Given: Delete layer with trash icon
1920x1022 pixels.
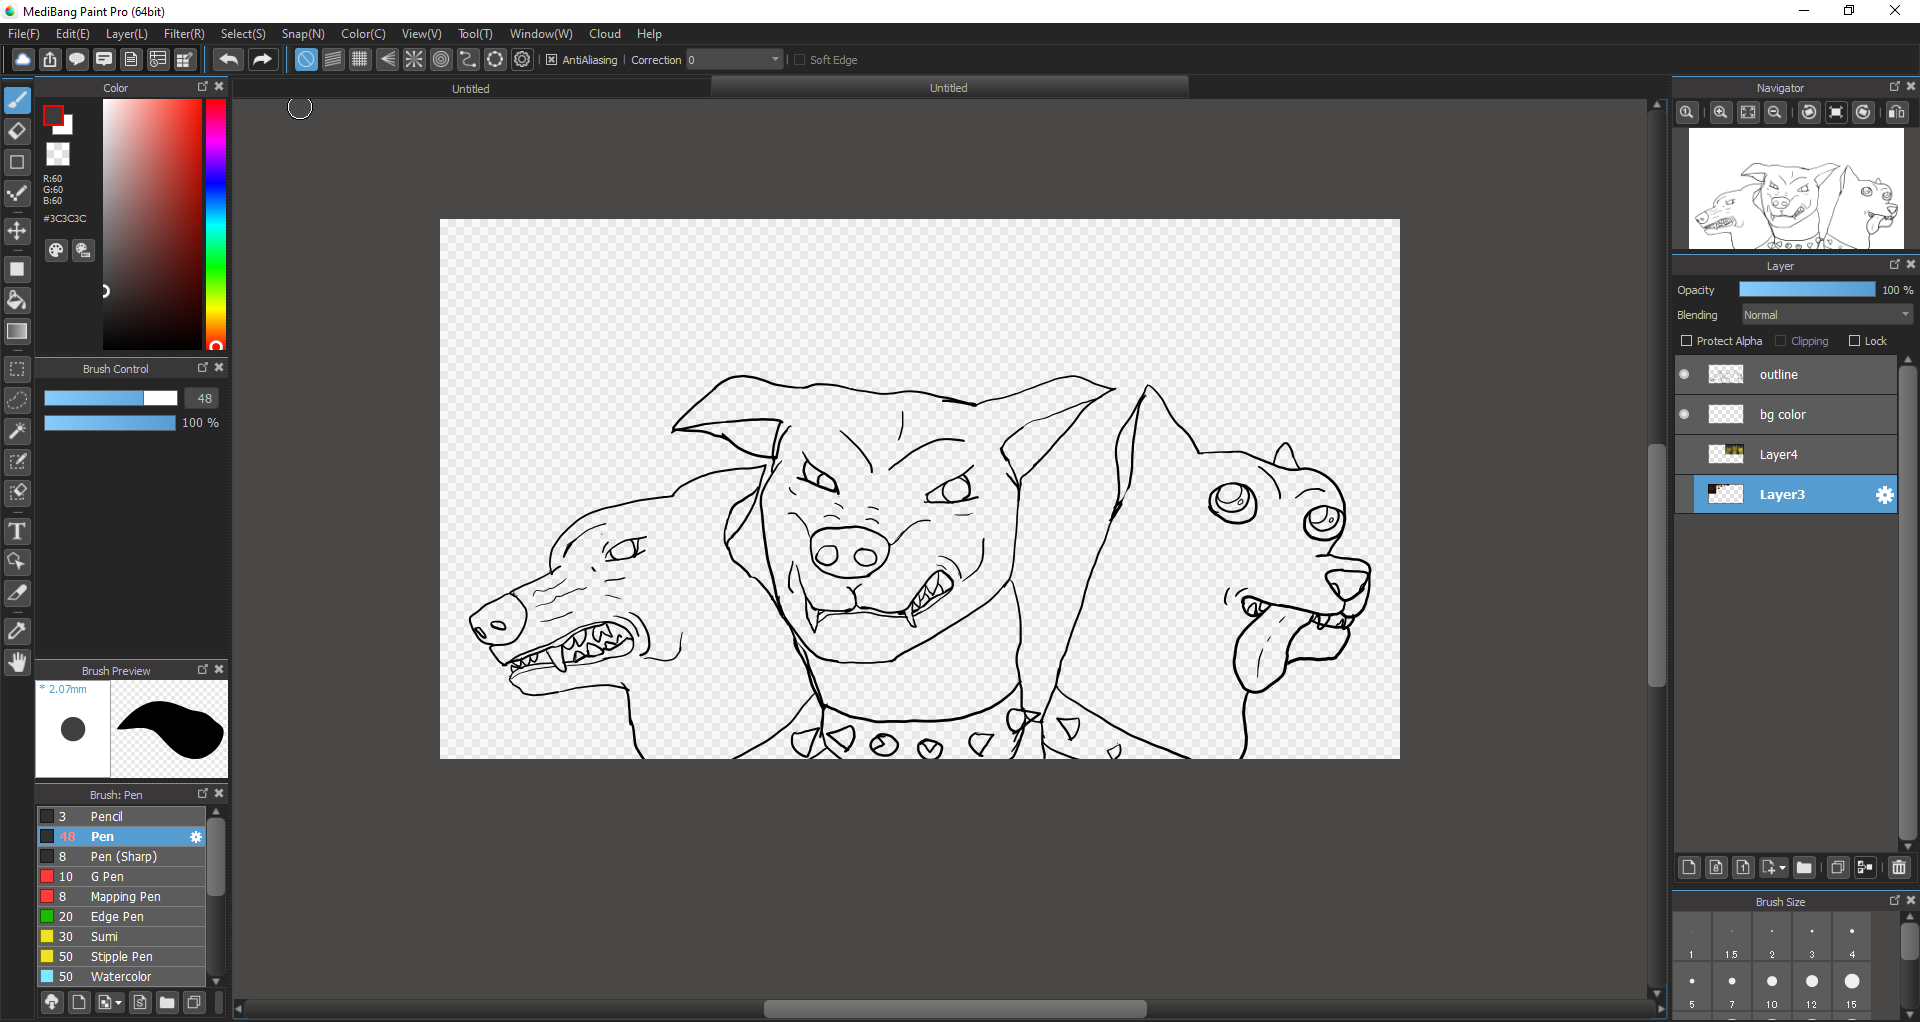Looking at the screenshot, I should click(x=1899, y=867).
